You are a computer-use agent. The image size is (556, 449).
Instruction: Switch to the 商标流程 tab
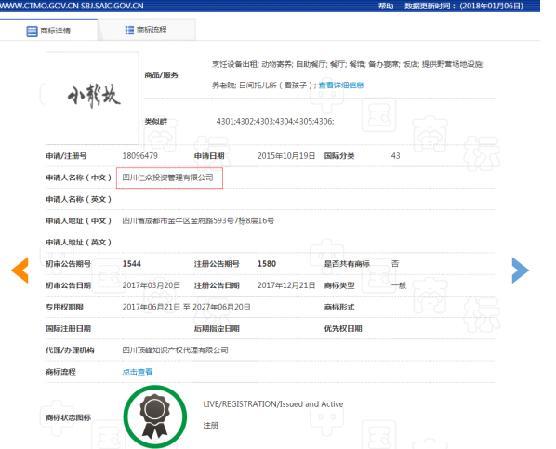click(x=146, y=30)
